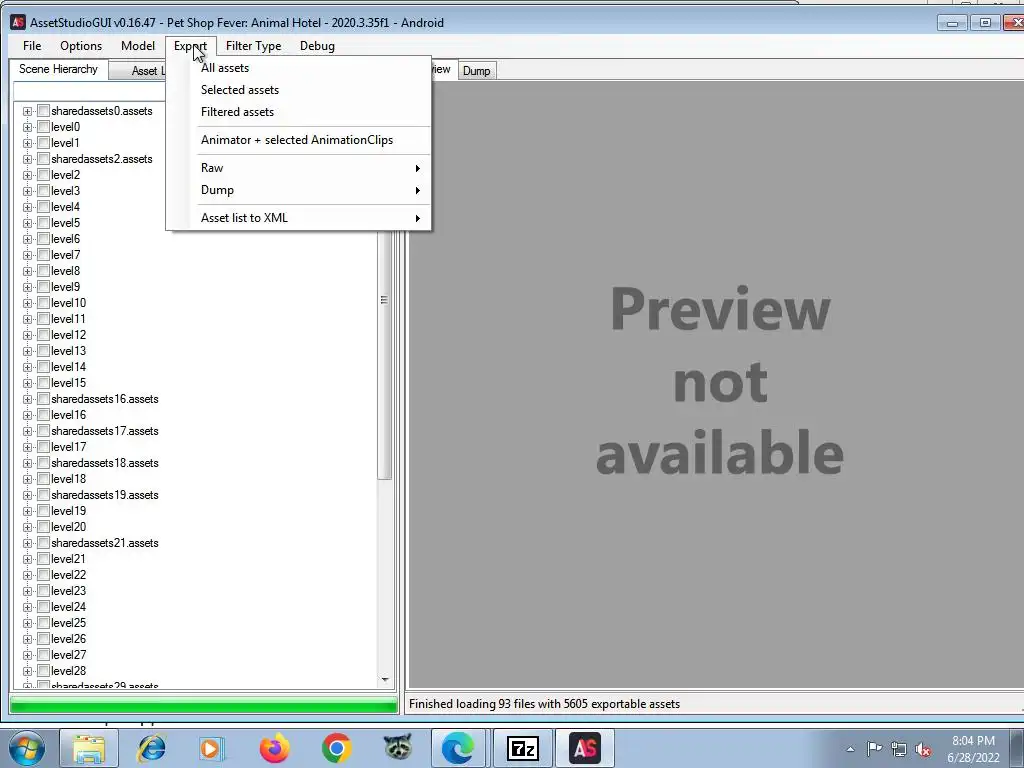Screen dimensions: 1024x768
Task: Expand the level7 node
Action: 27,255
